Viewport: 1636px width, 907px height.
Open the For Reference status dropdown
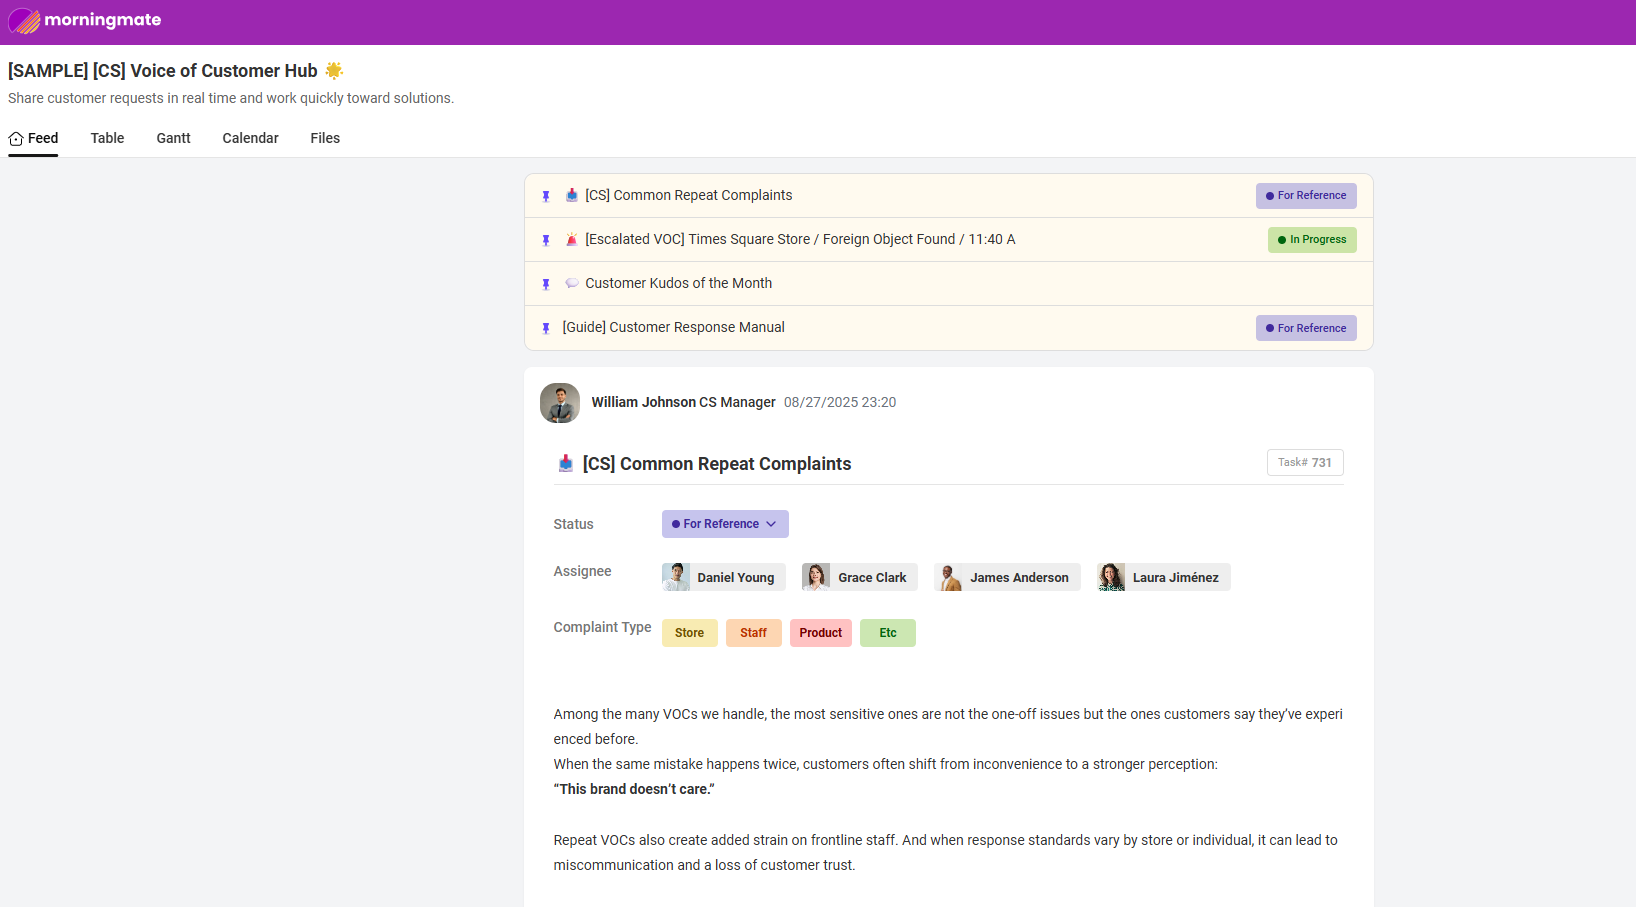[x=724, y=524]
